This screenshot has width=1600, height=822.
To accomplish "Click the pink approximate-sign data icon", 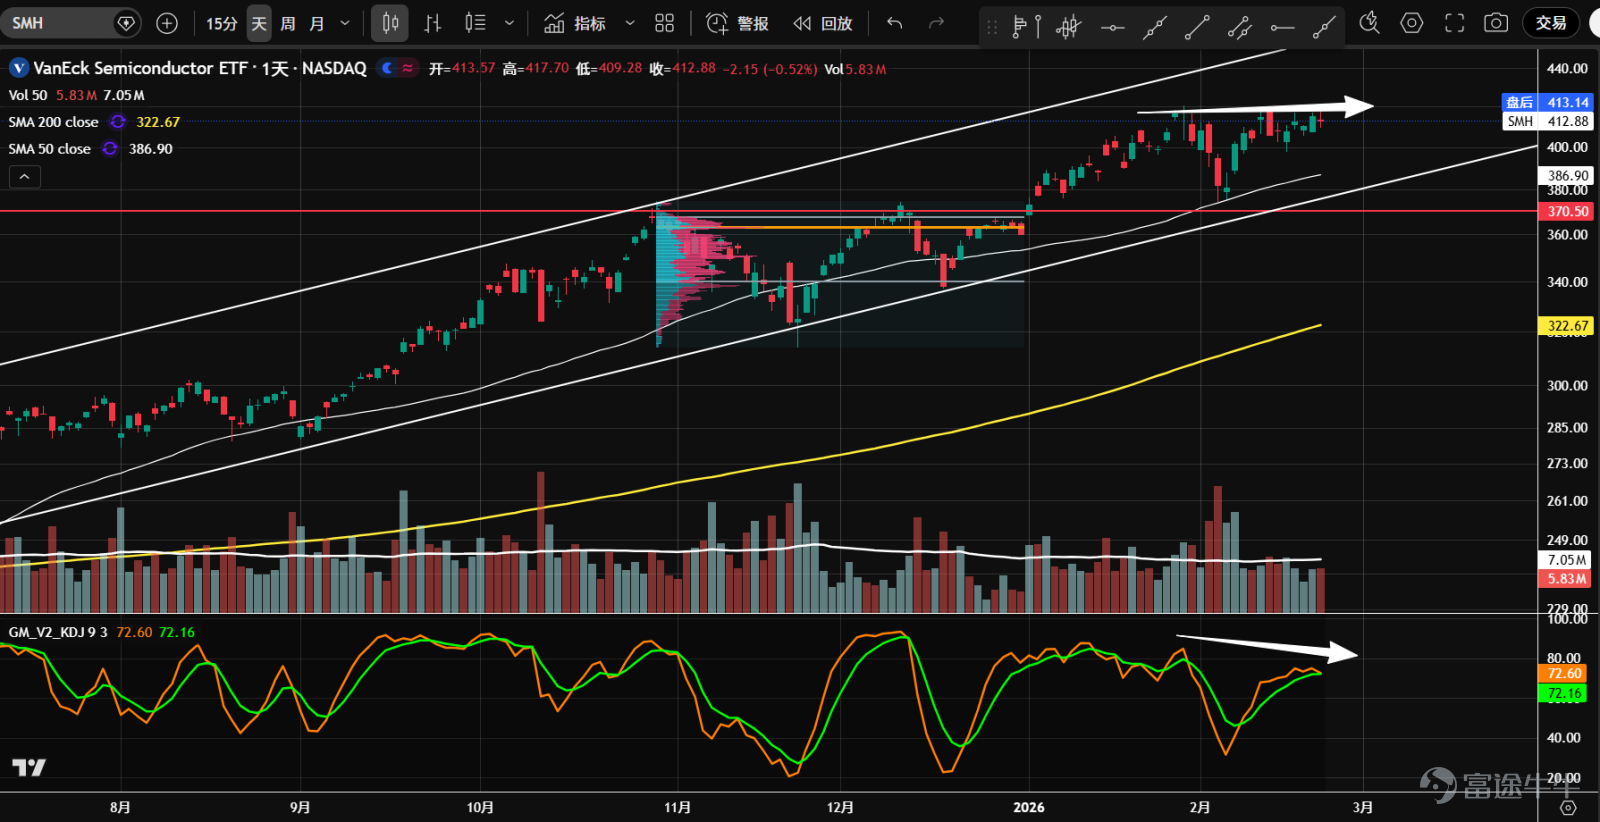I will point(408,68).
